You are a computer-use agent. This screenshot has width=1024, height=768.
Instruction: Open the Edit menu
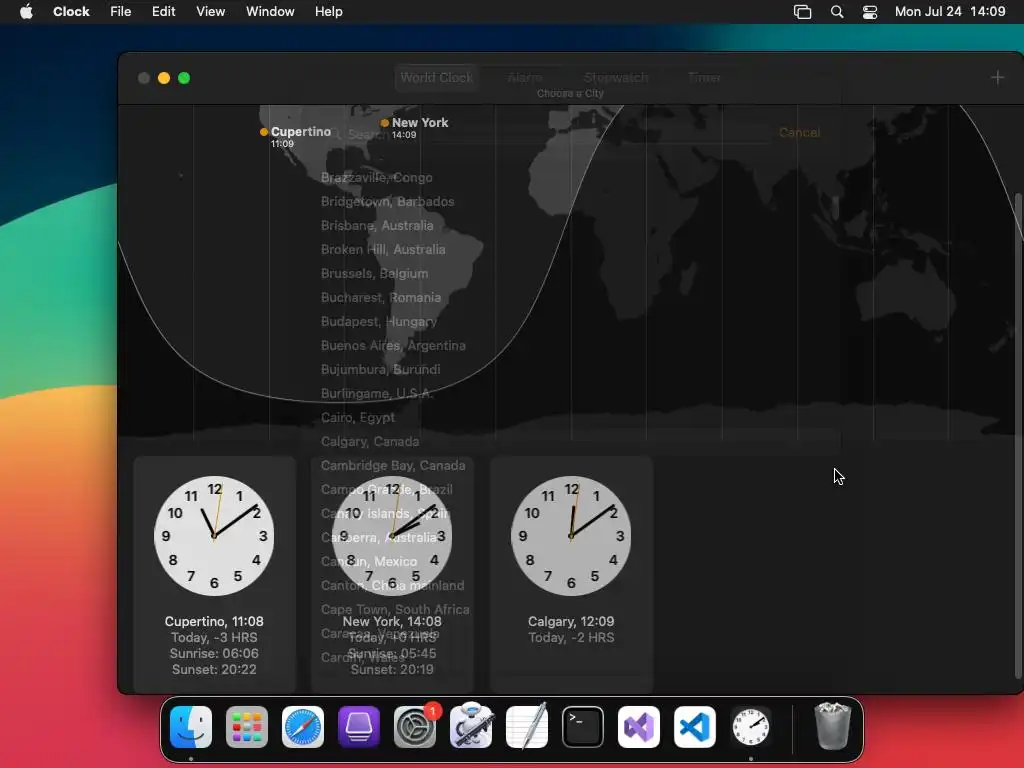[163, 12]
